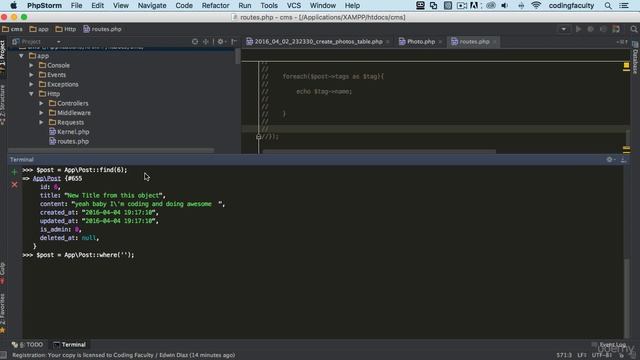The image size is (640, 360).
Task: Open the run configuration dropdown
Action: point(564,29)
